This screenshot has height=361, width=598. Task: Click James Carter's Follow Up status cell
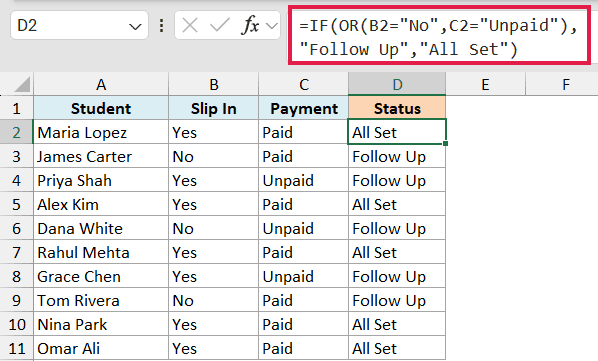[397, 156]
